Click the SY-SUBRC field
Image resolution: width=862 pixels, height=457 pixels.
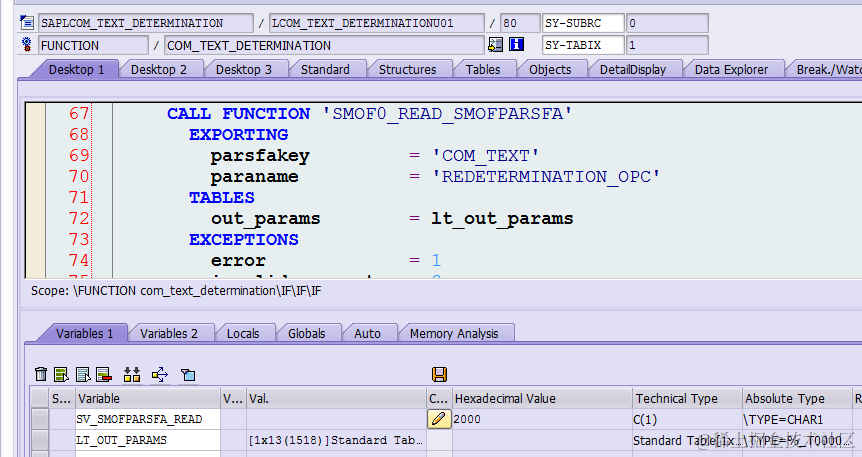click(583, 23)
